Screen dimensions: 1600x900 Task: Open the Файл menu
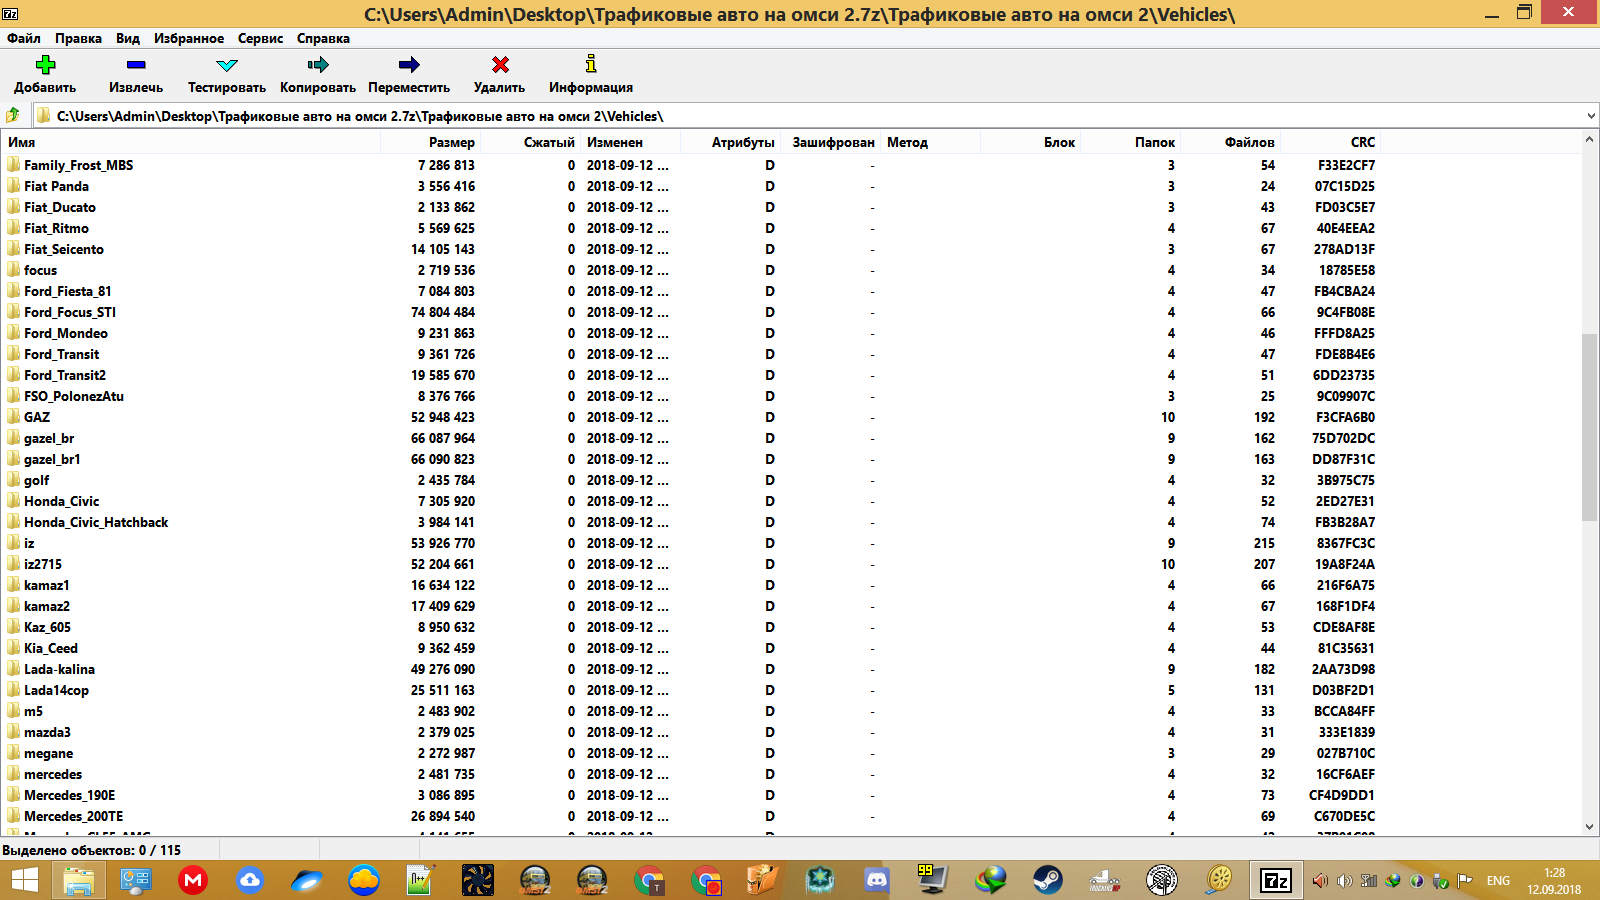24,38
